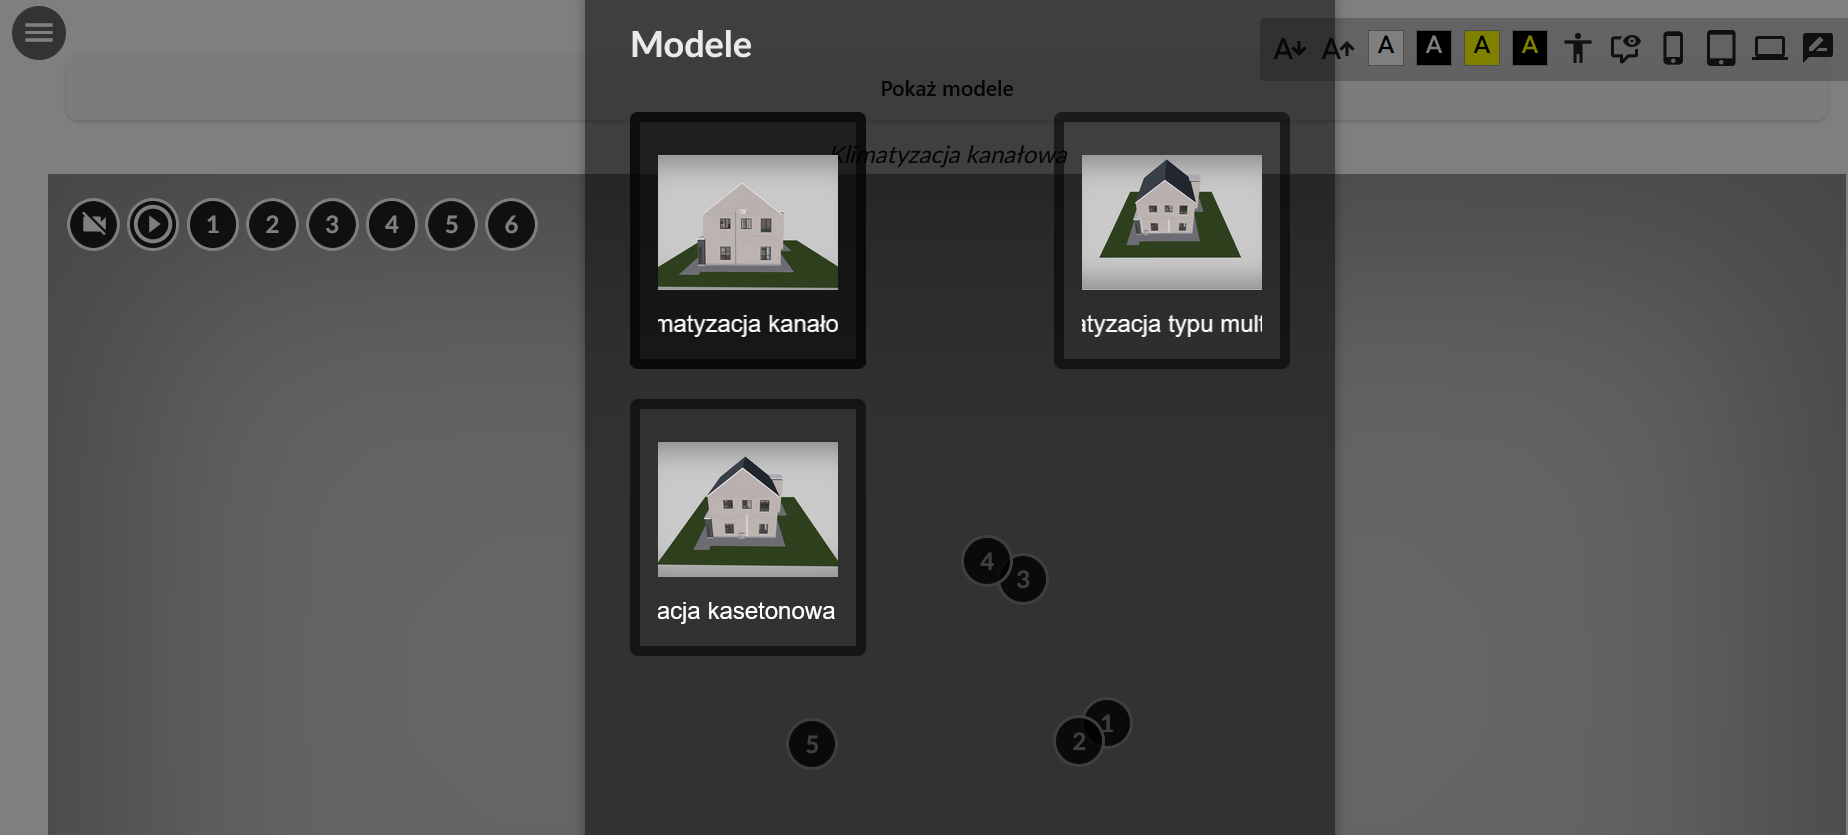Viewport: 1848px width, 835px height.
Task: Decrease font size with the A-down icon
Action: [1289, 48]
